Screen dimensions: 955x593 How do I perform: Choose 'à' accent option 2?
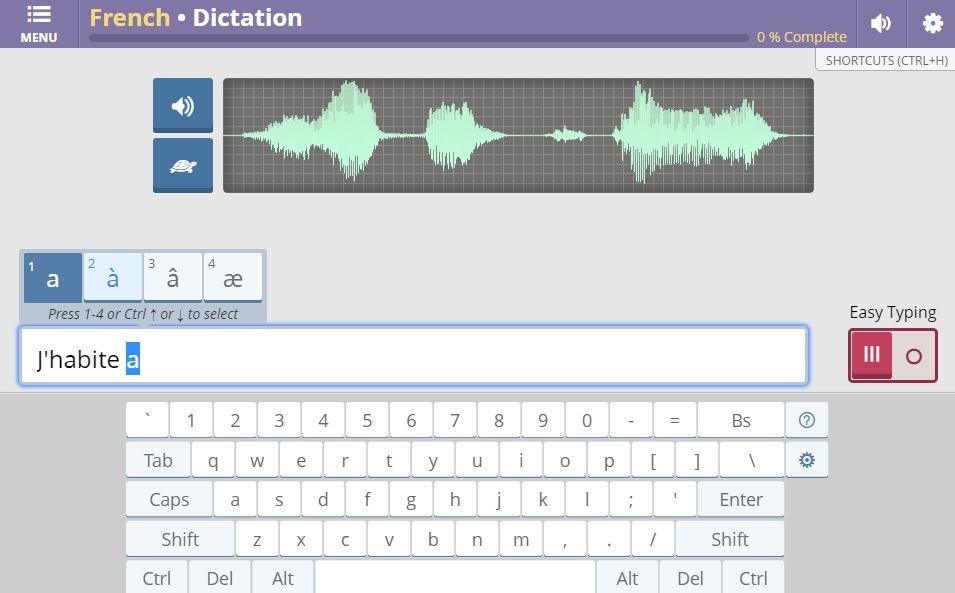coord(113,278)
